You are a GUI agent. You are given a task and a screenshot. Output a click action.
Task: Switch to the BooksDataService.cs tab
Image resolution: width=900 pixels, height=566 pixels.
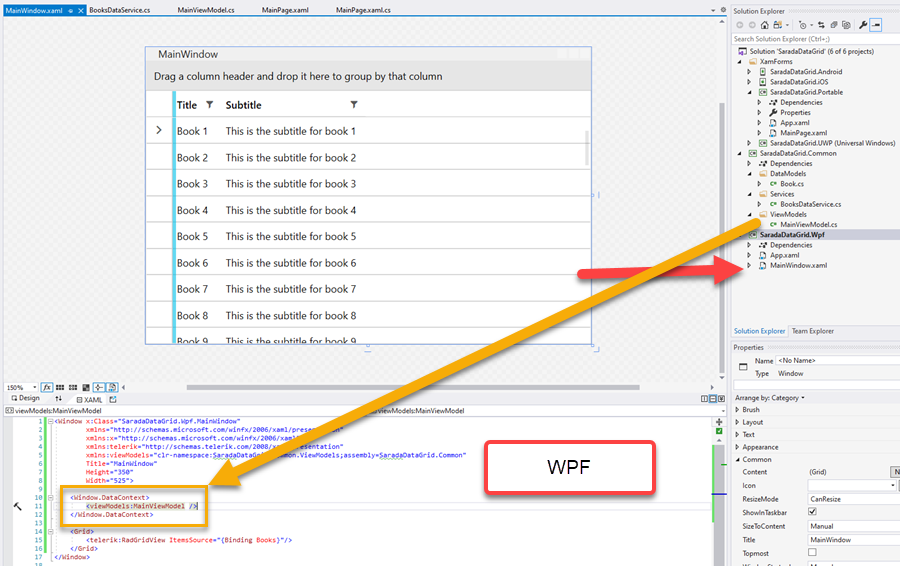coord(119,10)
